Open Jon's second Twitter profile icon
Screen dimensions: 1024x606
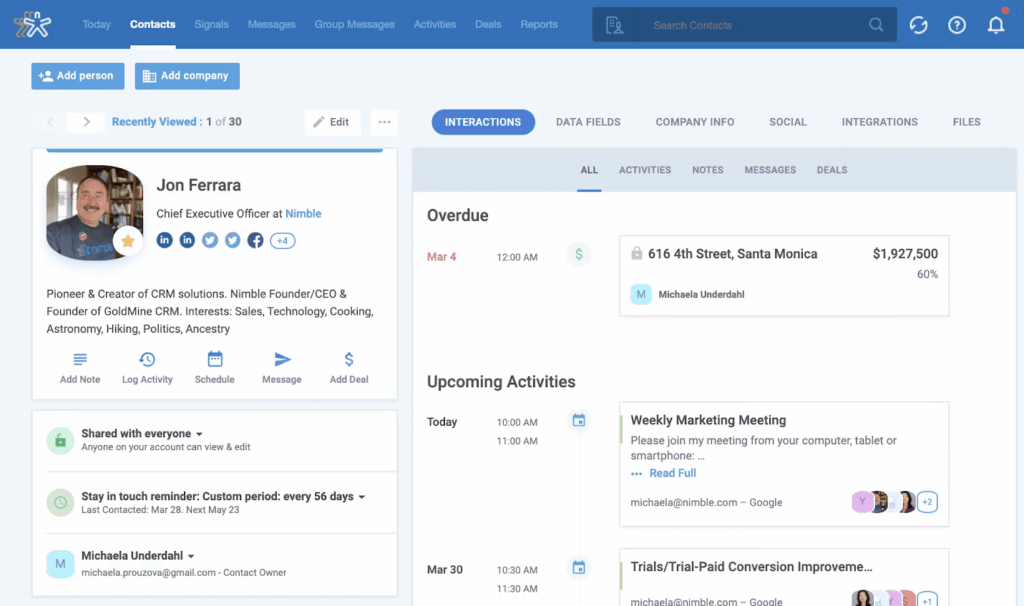tap(232, 240)
